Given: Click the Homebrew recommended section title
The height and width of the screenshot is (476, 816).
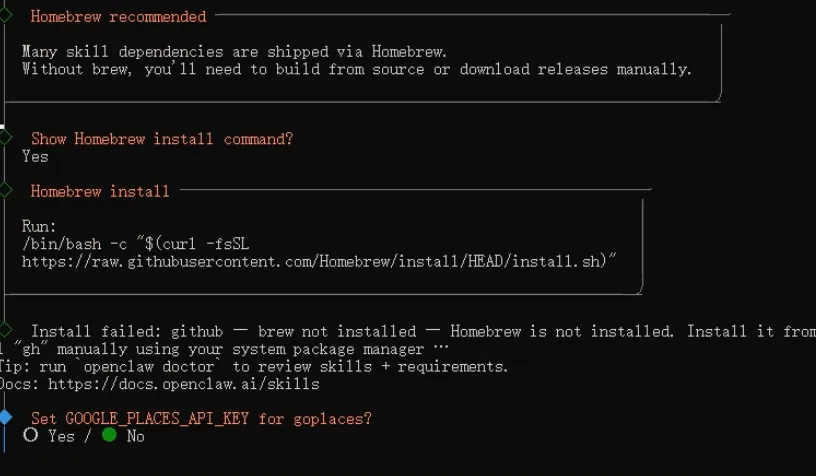Looking at the screenshot, I should (118, 17).
